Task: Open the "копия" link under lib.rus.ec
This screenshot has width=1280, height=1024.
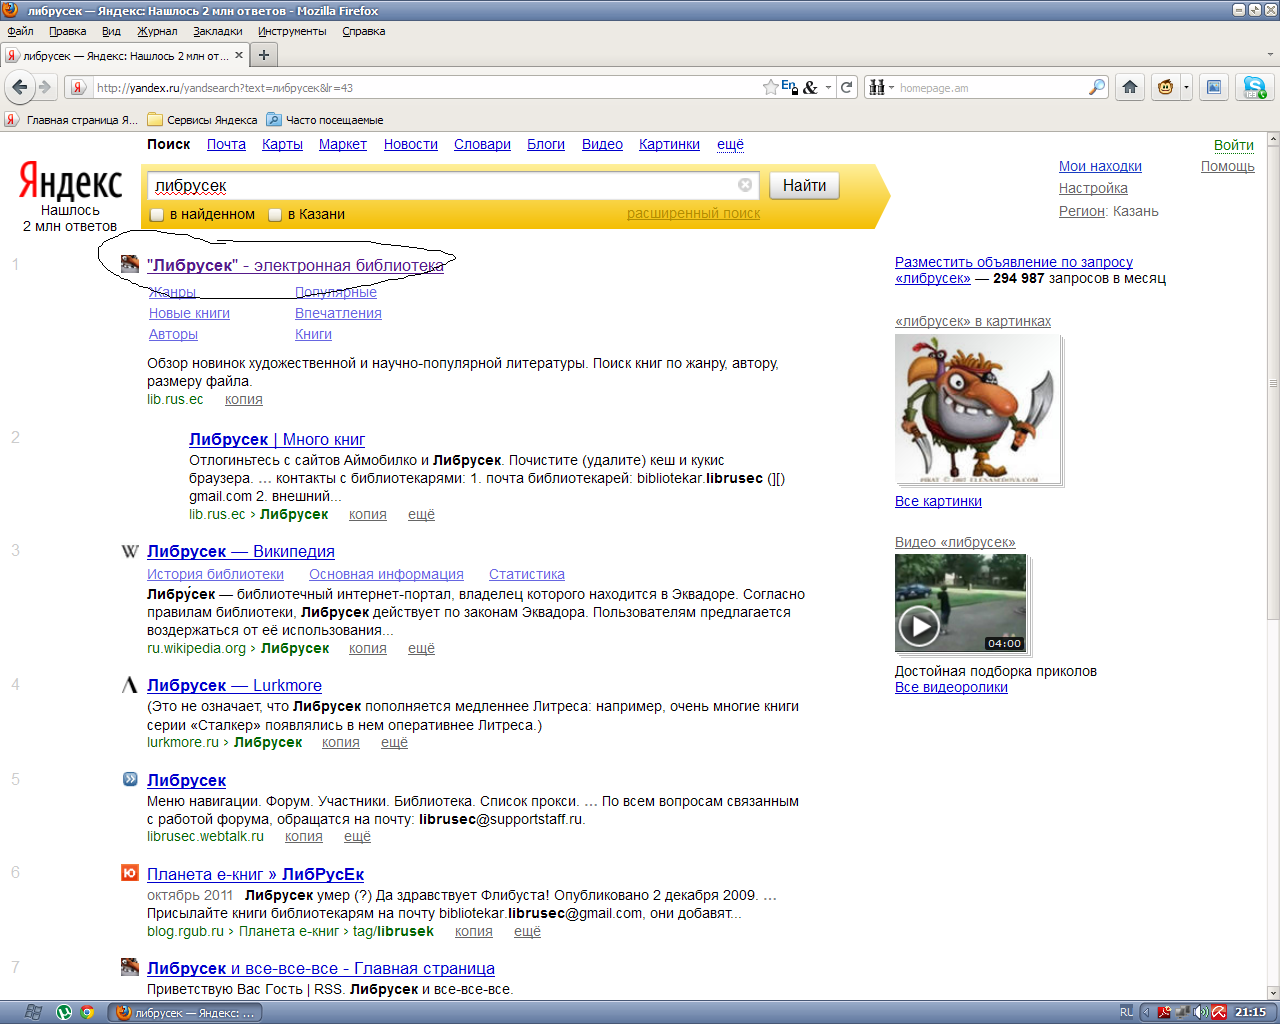Action: [x=244, y=399]
